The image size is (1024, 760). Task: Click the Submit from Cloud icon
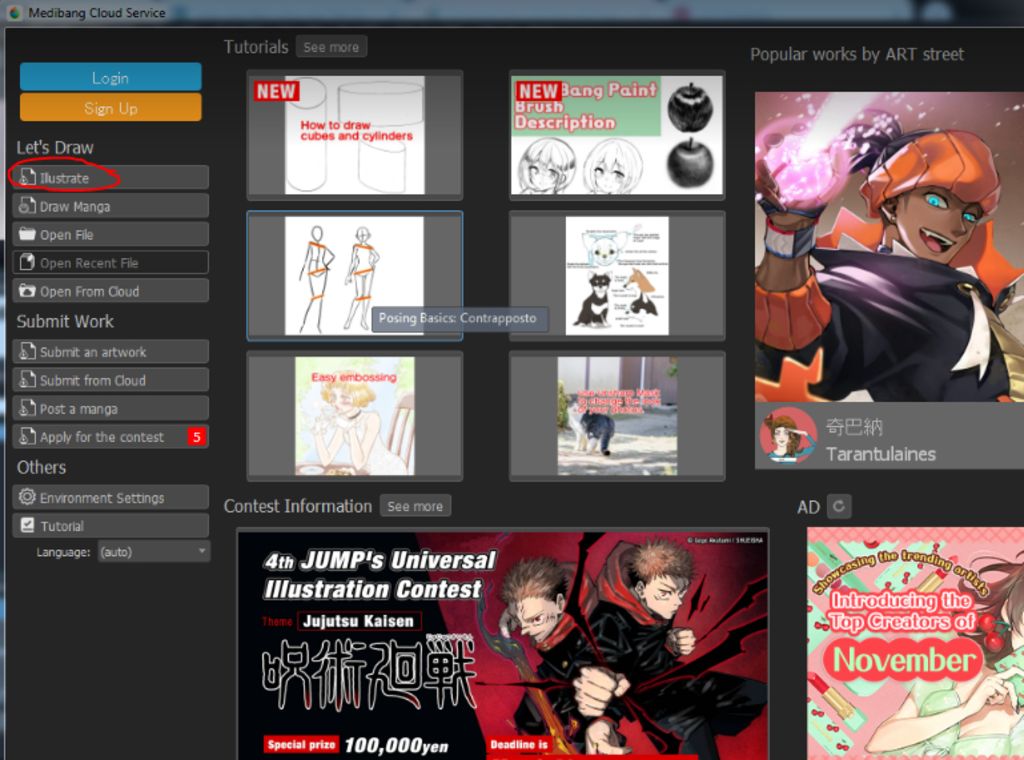pos(27,379)
